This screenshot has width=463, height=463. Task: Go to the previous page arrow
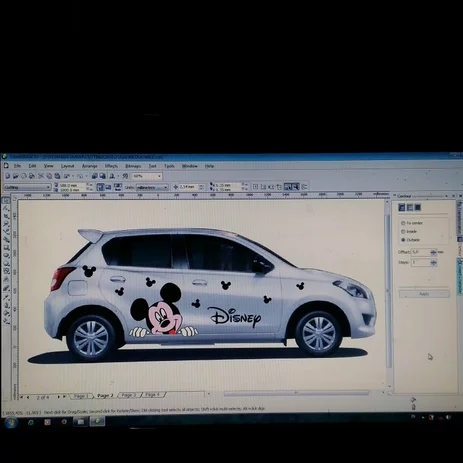[28, 397]
